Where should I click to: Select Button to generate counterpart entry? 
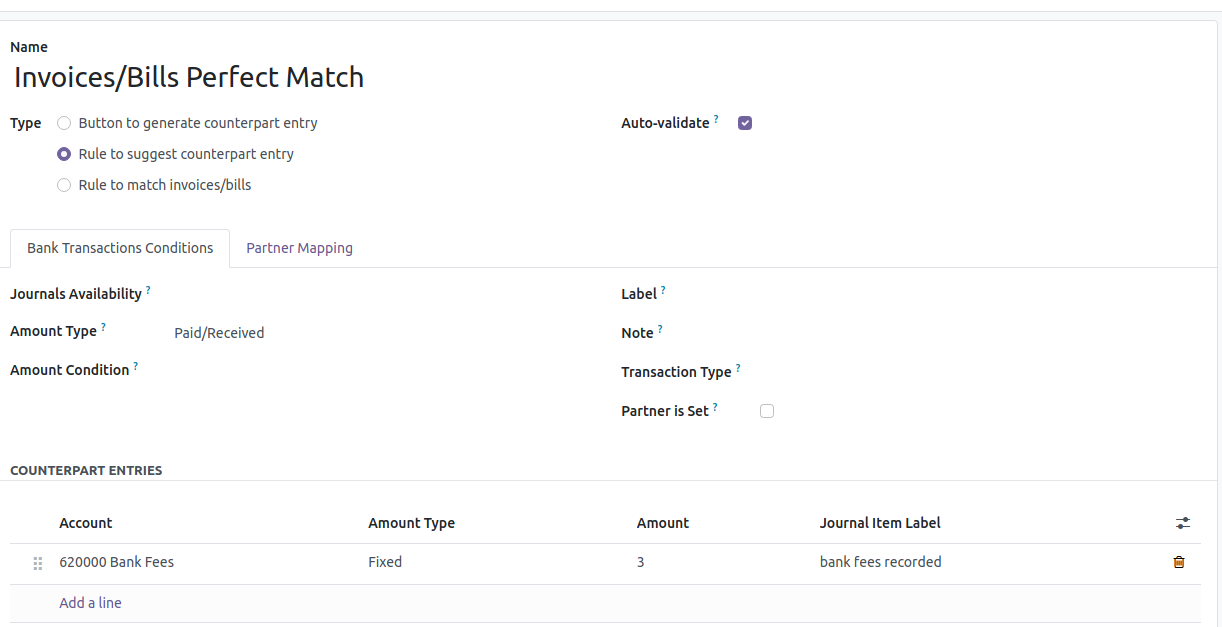tap(64, 123)
